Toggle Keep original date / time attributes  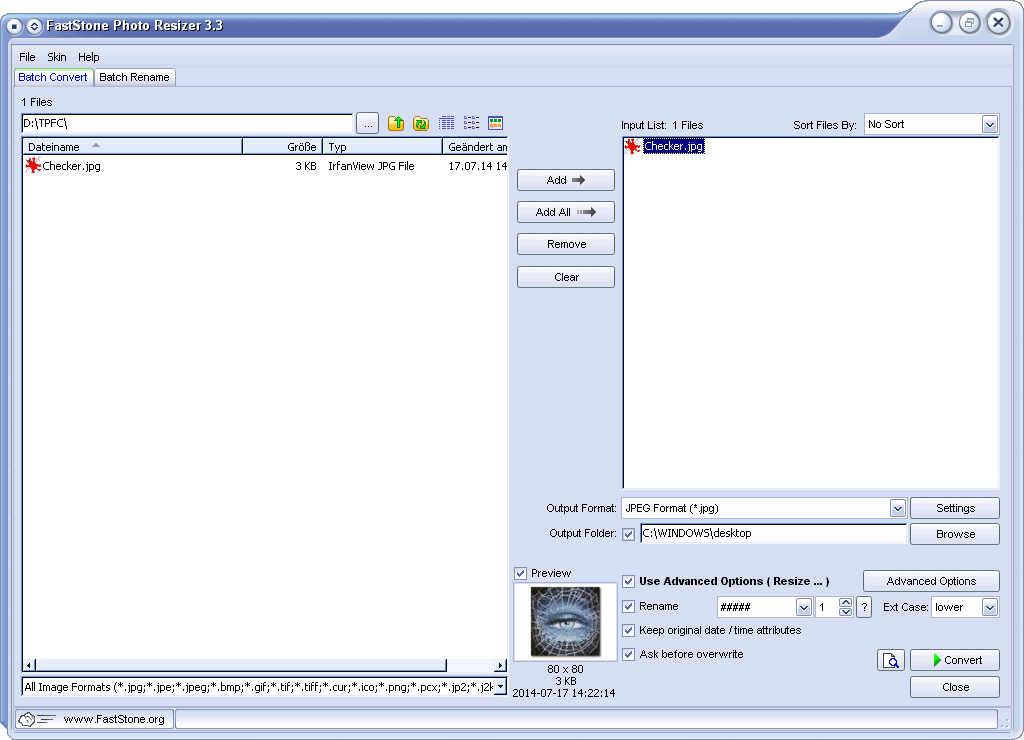(x=628, y=630)
